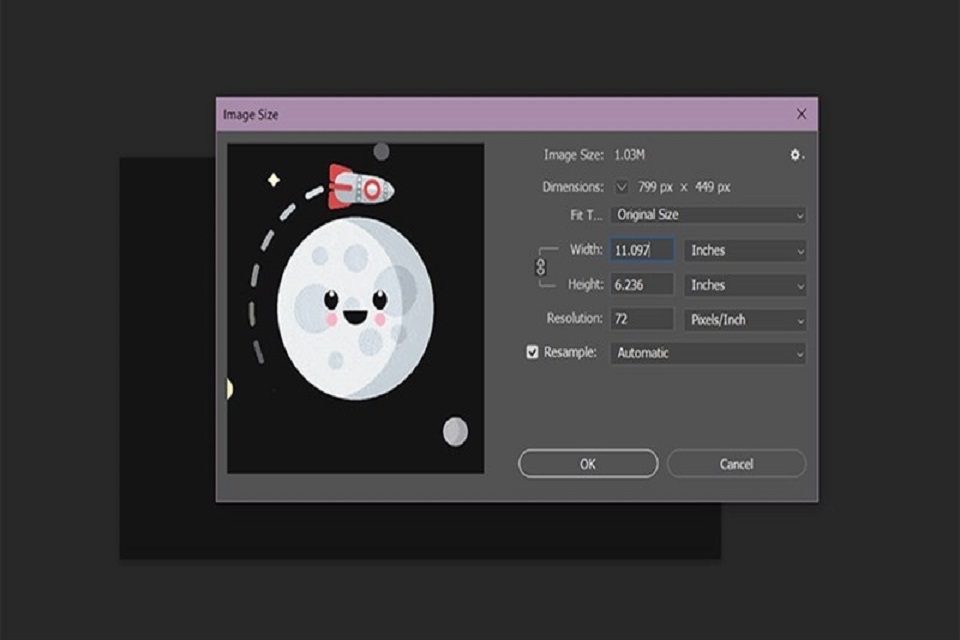This screenshot has width=960, height=640.
Task: Click the Height label
Action: coord(585,284)
